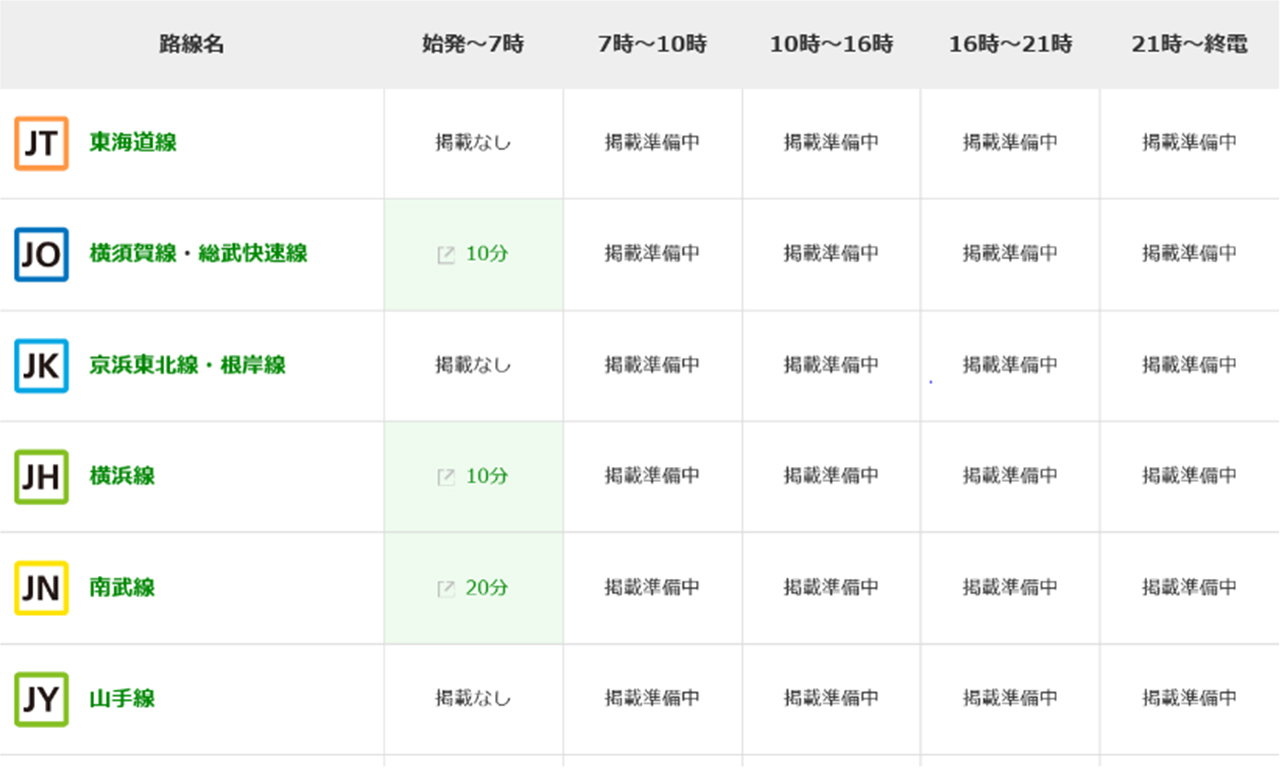Image resolution: width=1280 pixels, height=768 pixels.
Task: Click the JH Yokohama line badge icon
Action: point(41,477)
